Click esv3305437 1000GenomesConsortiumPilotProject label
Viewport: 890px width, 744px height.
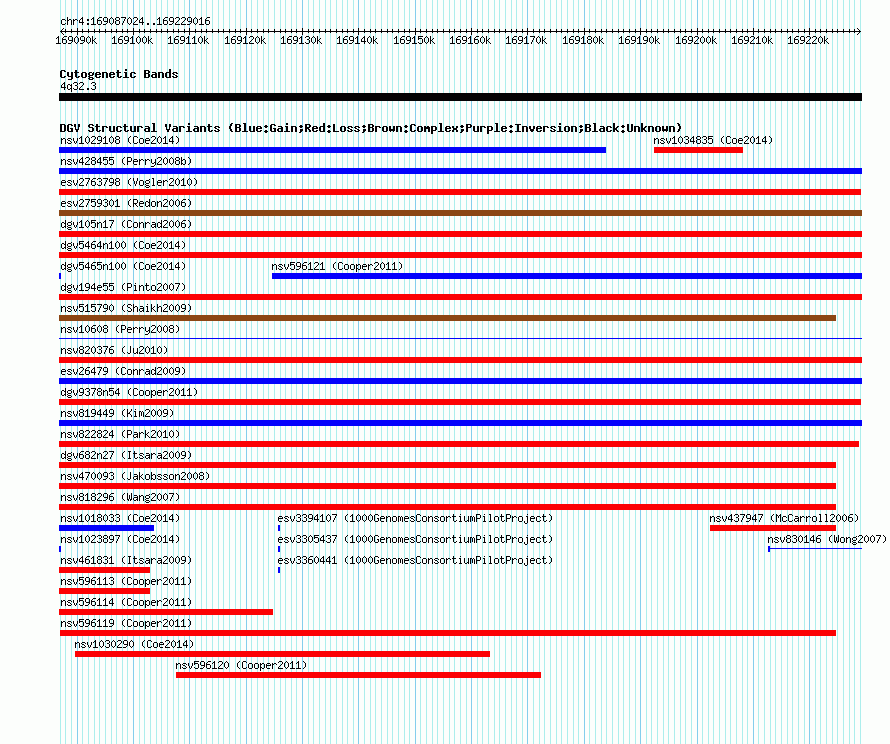pos(415,539)
